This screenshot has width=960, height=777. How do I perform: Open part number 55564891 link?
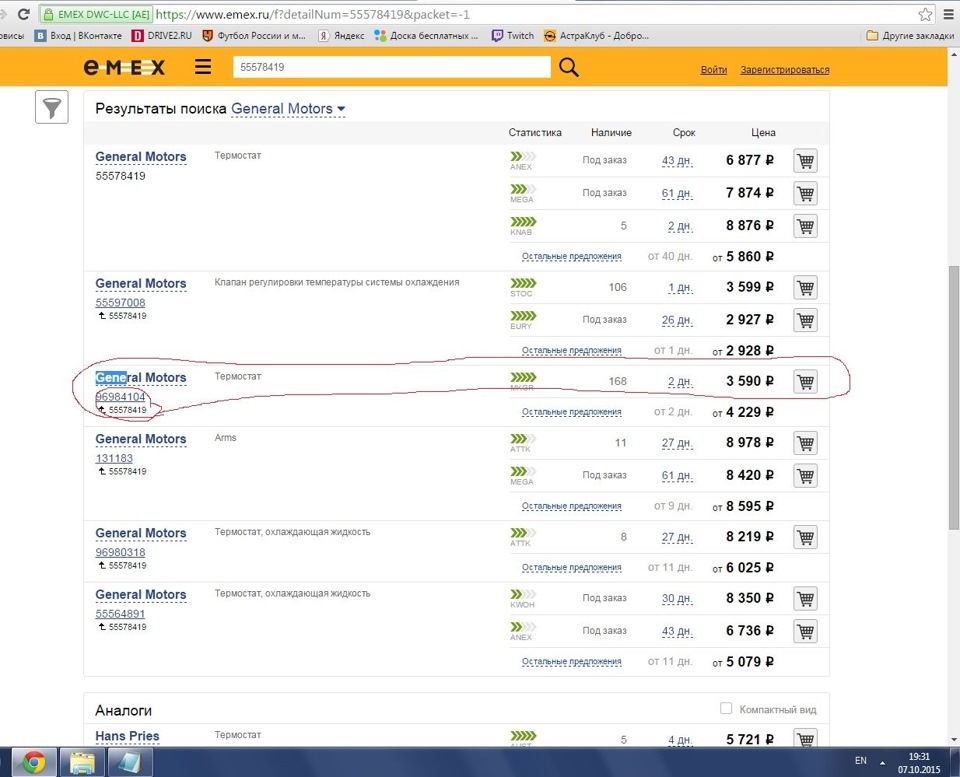pos(120,614)
